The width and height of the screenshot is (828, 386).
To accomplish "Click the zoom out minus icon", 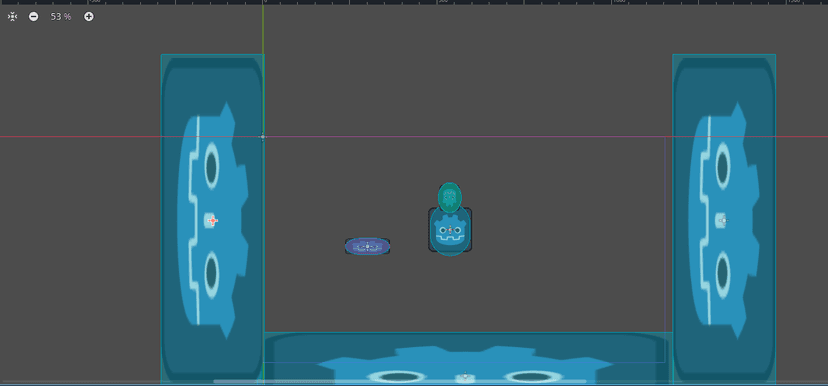I will pyautogui.click(x=33, y=16).
